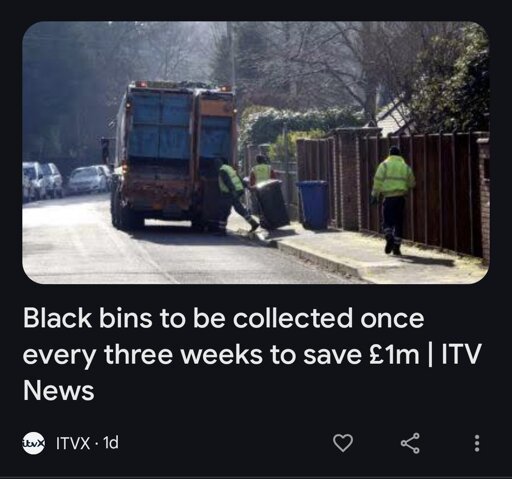
Task: Share the article using the share icon
Action: (410, 443)
